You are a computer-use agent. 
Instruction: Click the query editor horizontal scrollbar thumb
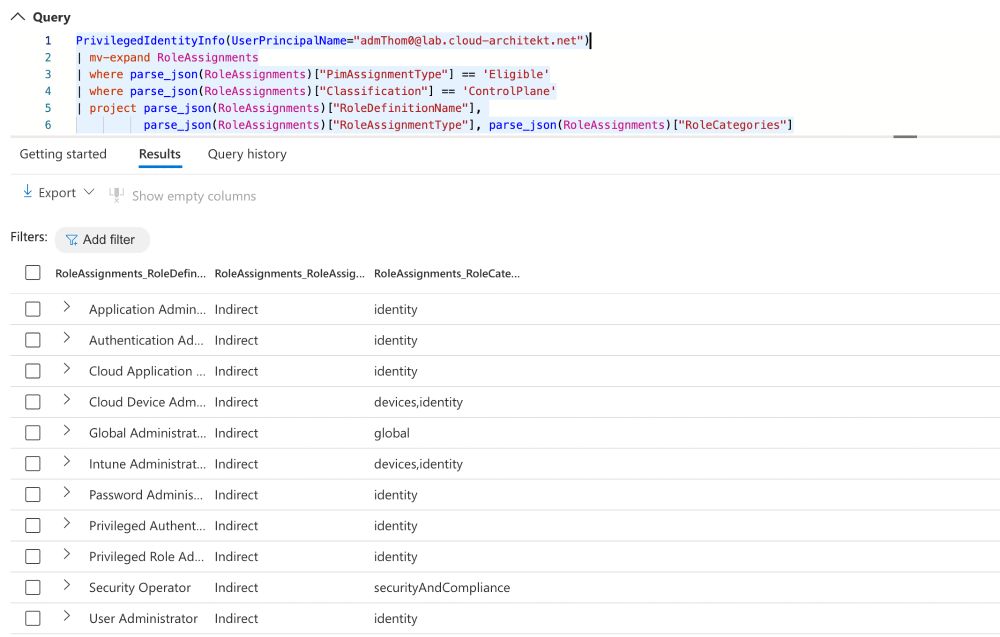click(905, 136)
